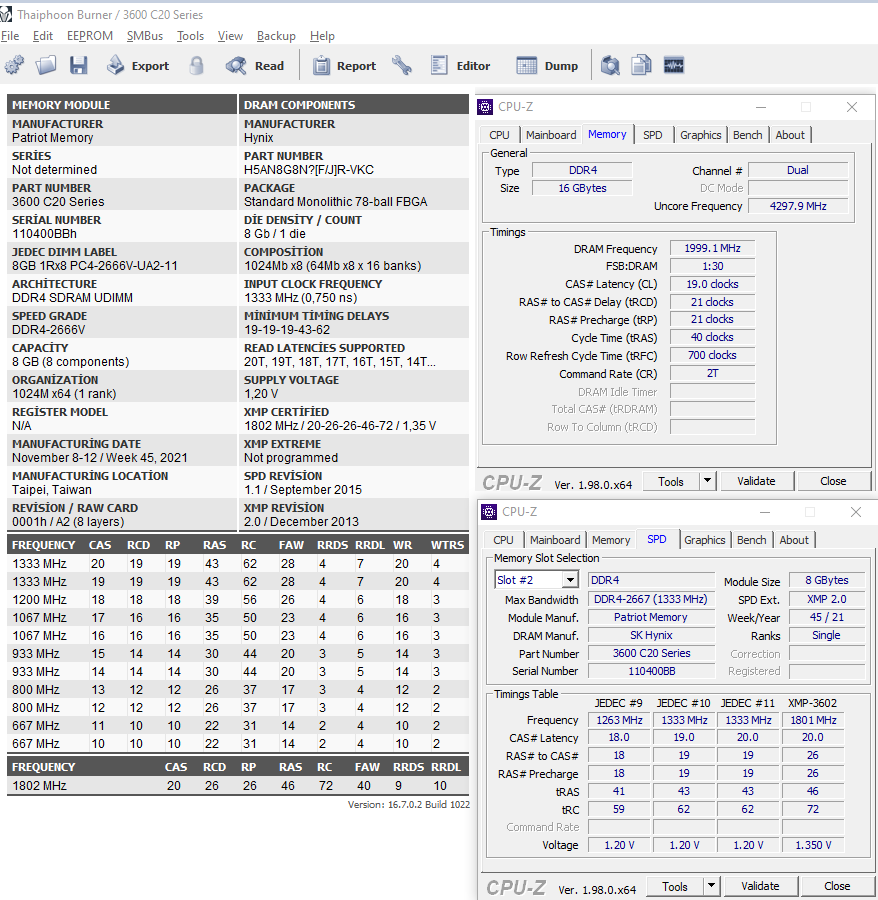This screenshot has height=900, width=878.
Task: Show the hex Dump view
Action: 547,66
